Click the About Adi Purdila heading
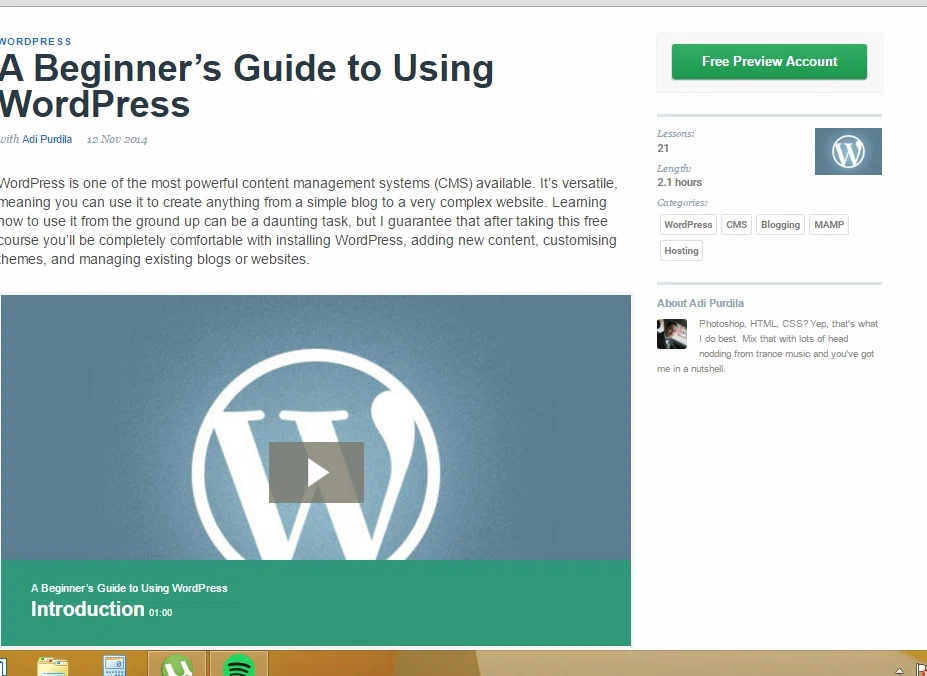Screen dimensions: 927x676 (x=701, y=303)
